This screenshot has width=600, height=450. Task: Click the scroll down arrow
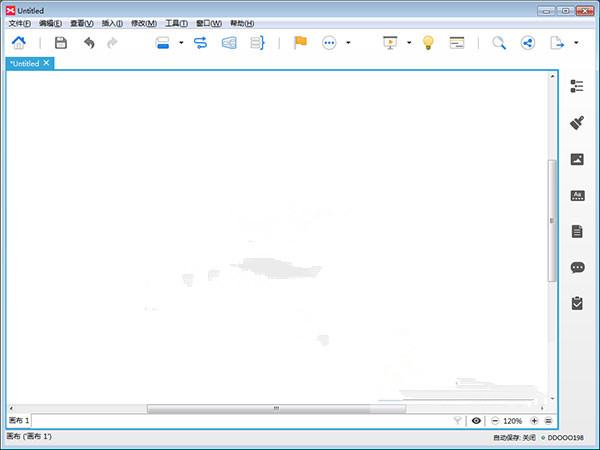click(552, 398)
